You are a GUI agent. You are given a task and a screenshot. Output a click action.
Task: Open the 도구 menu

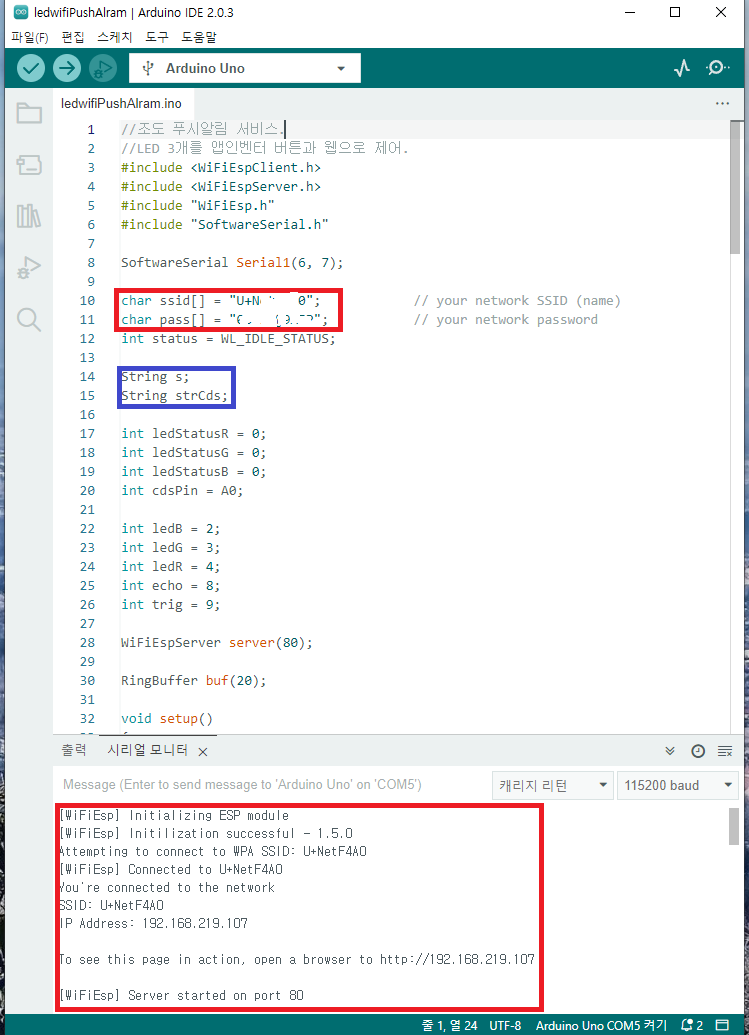click(157, 37)
